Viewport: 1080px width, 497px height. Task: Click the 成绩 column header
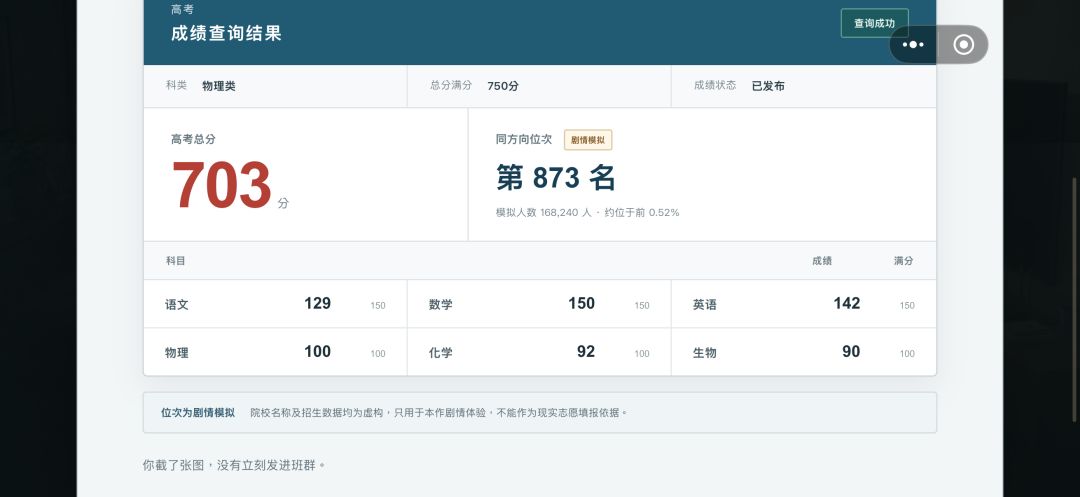tap(822, 261)
